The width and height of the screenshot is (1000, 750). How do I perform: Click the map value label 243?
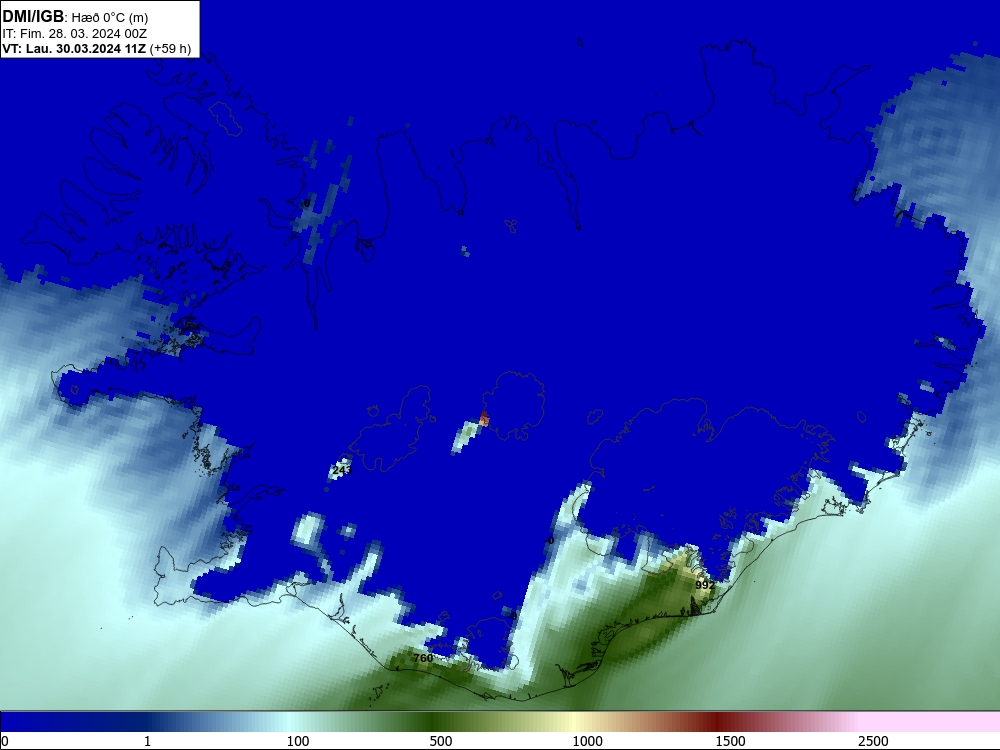point(342,470)
